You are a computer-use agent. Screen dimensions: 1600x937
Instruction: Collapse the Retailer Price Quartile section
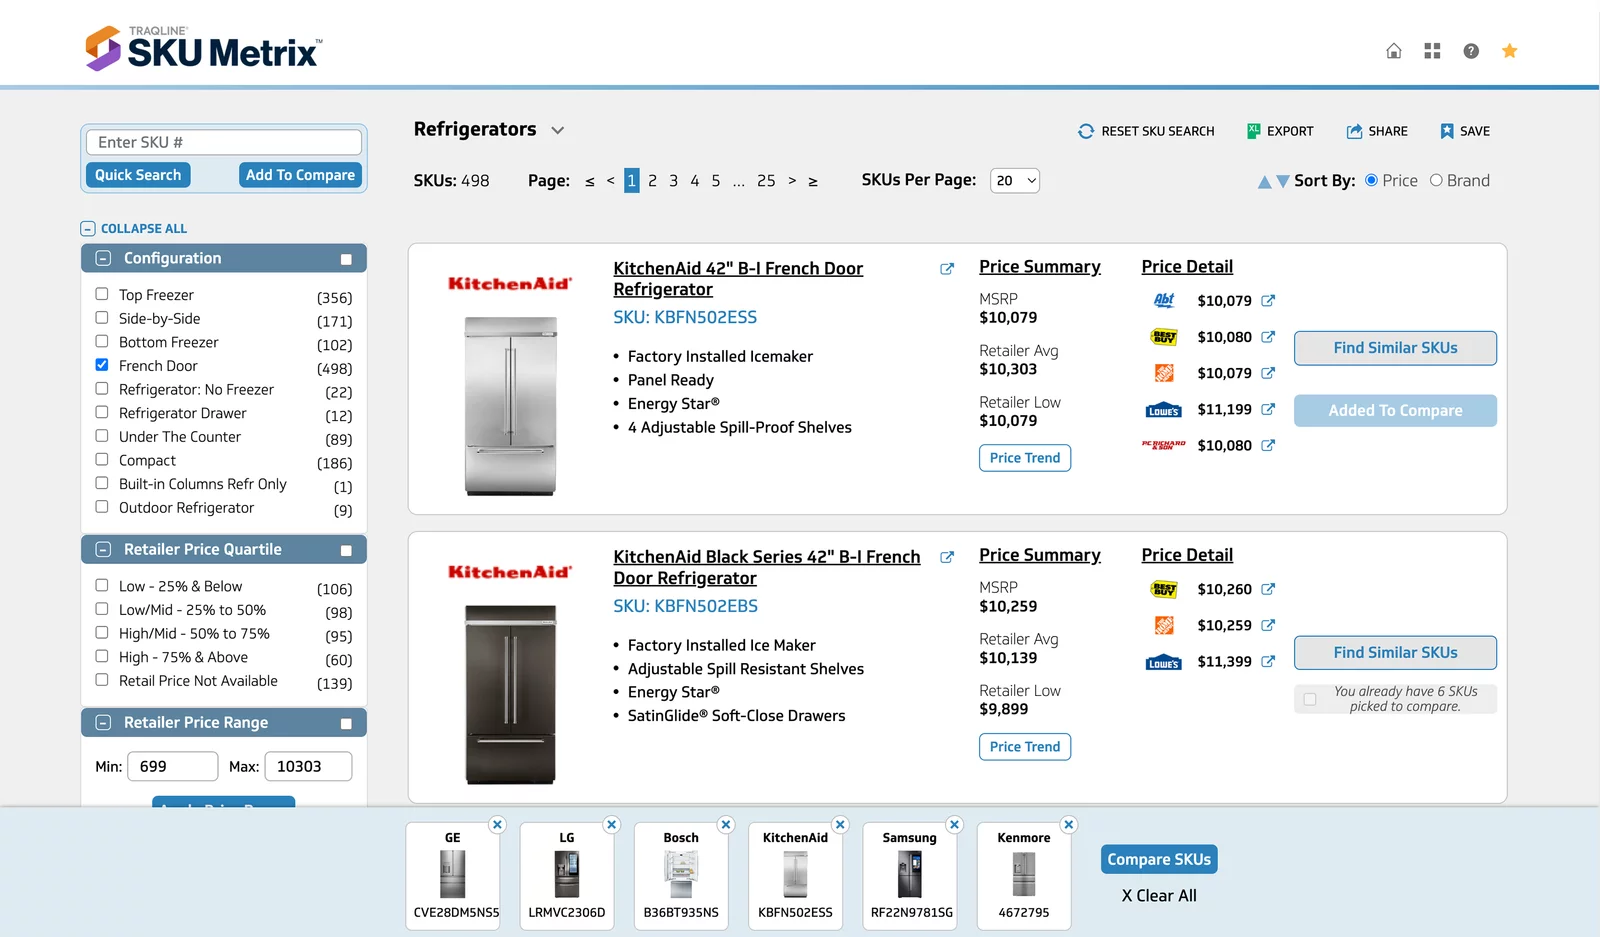pyautogui.click(x=103, y=550)
